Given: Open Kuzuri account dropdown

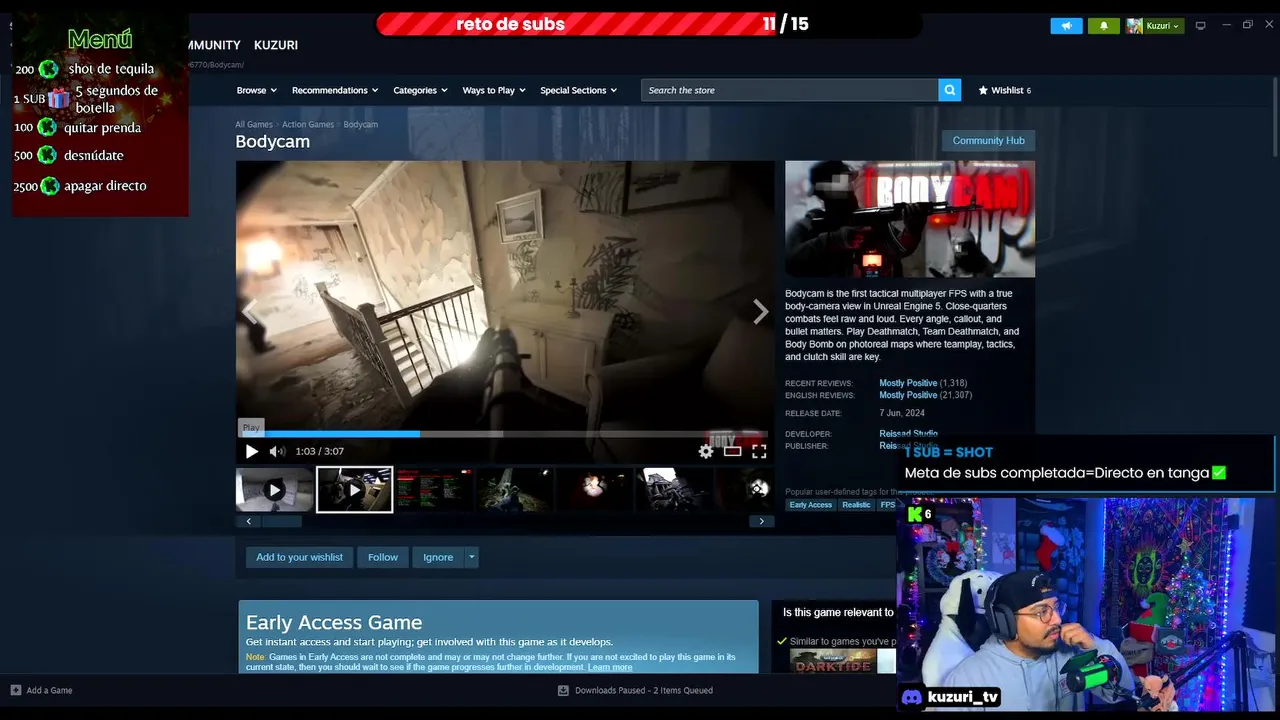Looking at the screenshot, I should 1155,26.
